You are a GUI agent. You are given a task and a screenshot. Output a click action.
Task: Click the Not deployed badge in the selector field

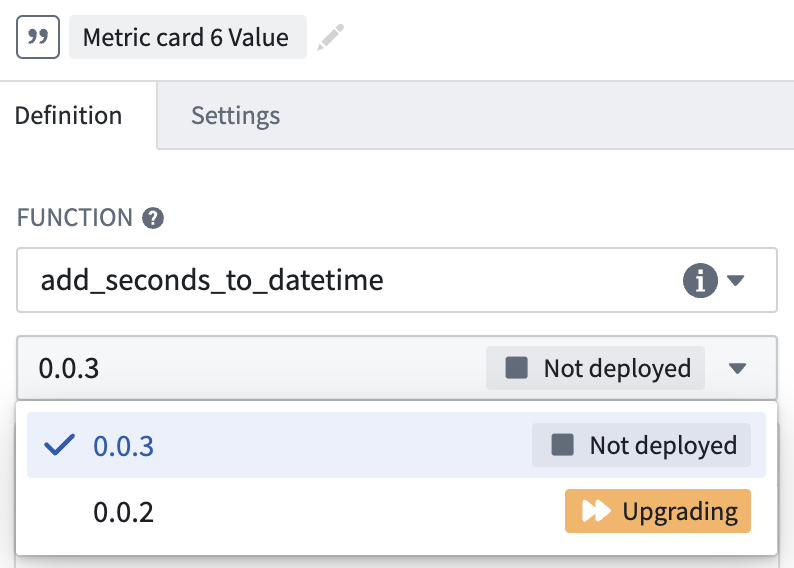click(x=595, y=368)
